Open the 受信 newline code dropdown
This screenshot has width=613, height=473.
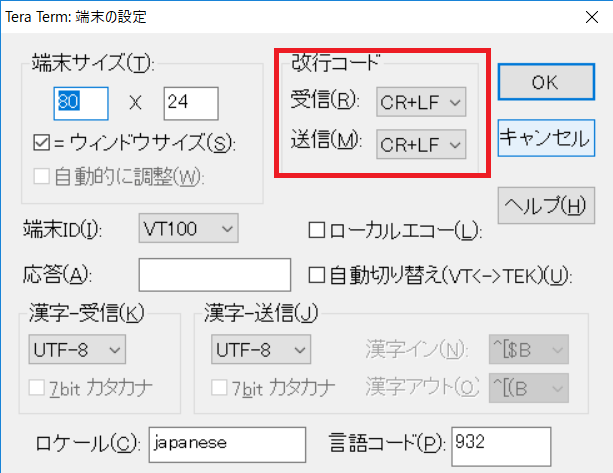coord(421,101)
